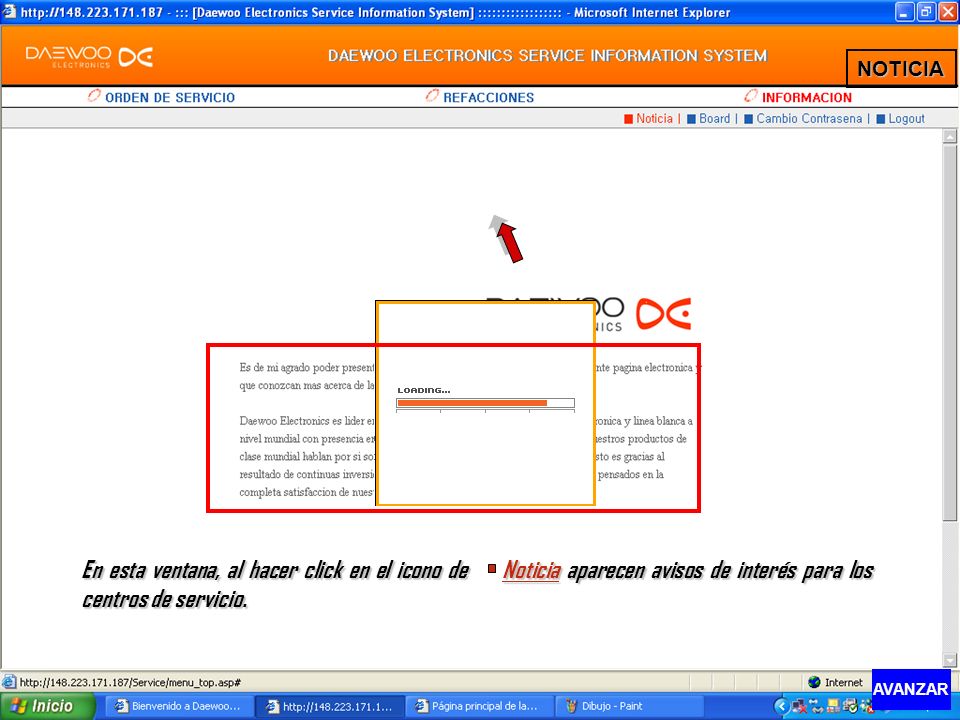Click the underlined Noticia word in instructions

[531, 571]
